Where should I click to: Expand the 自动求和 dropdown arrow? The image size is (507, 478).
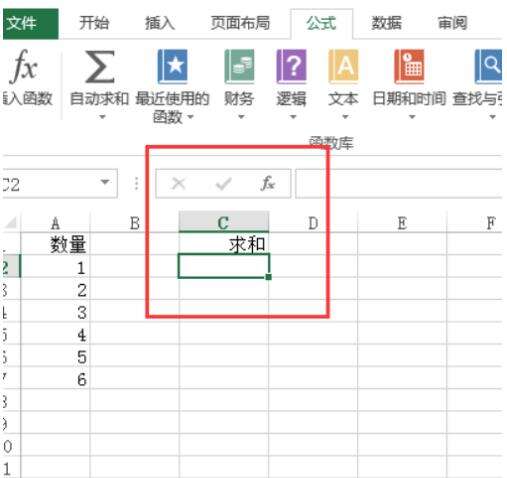pyautogui.click(x=102, y=117)
